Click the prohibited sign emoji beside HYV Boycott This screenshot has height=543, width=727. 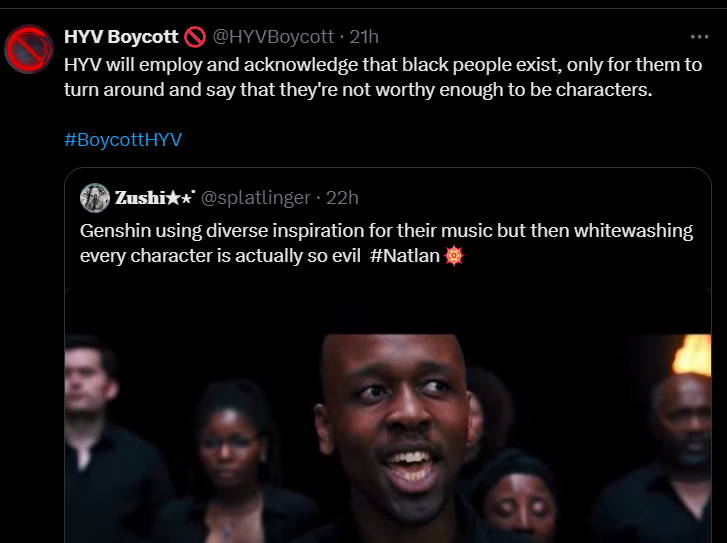point(195,37)
